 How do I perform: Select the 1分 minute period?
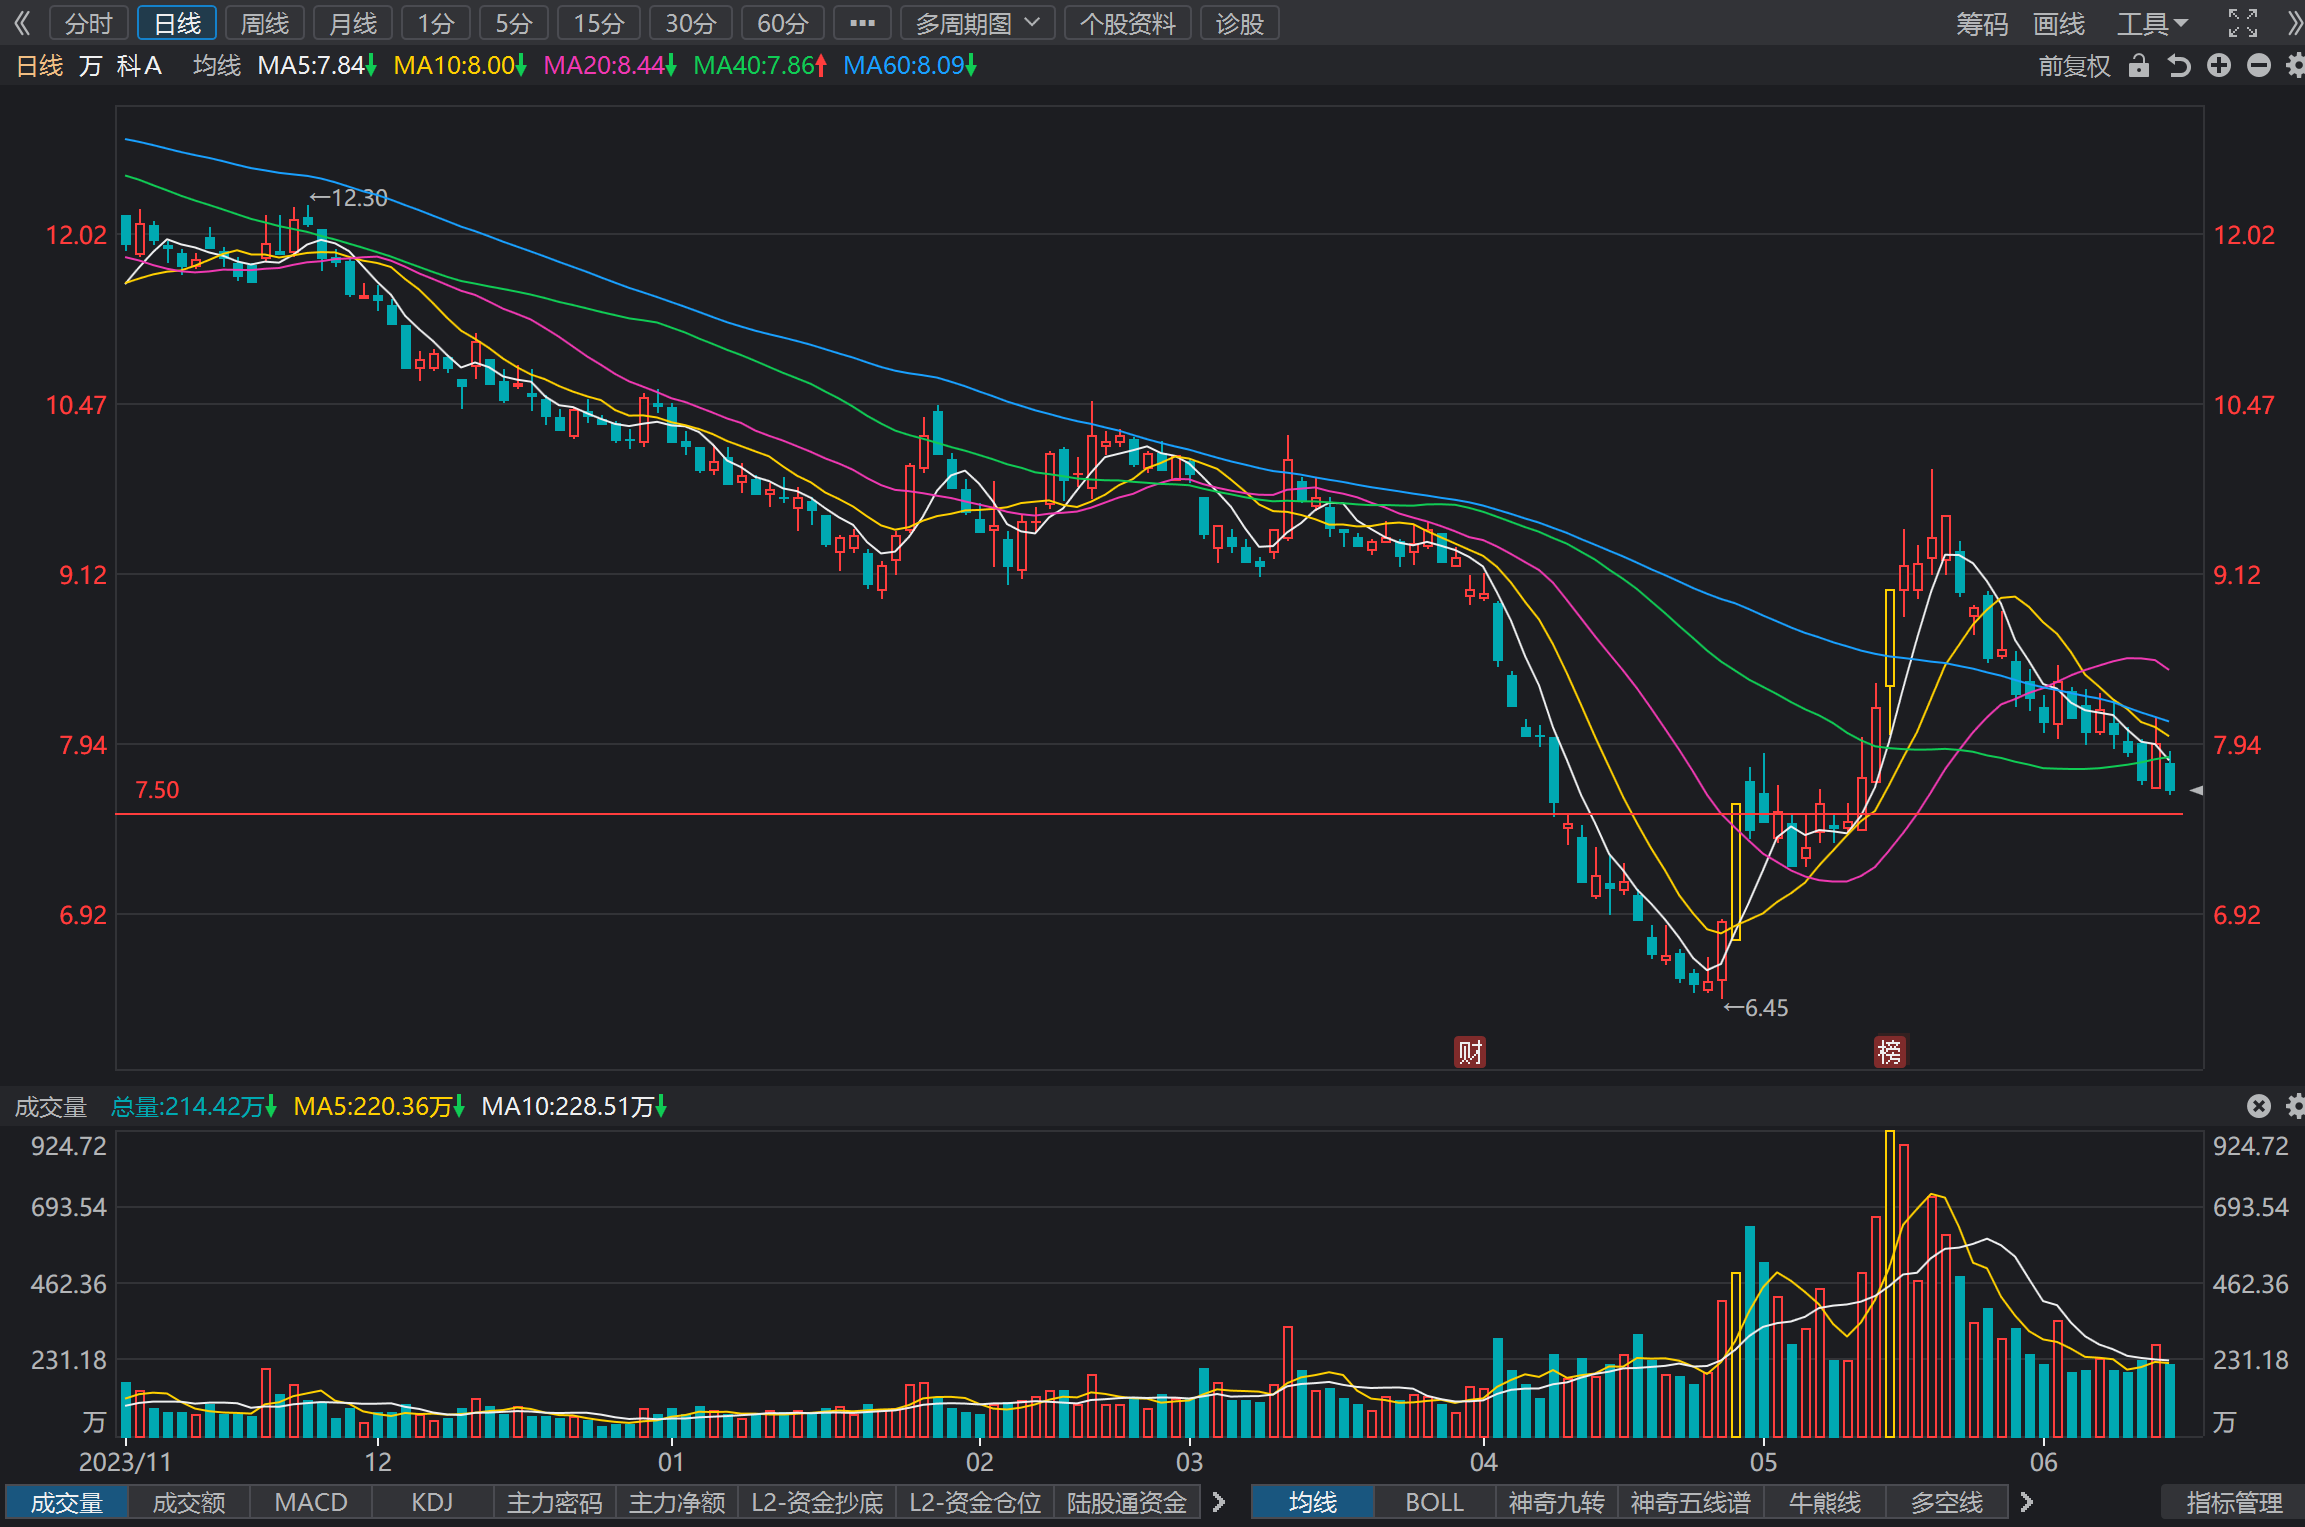click(436, 22)
